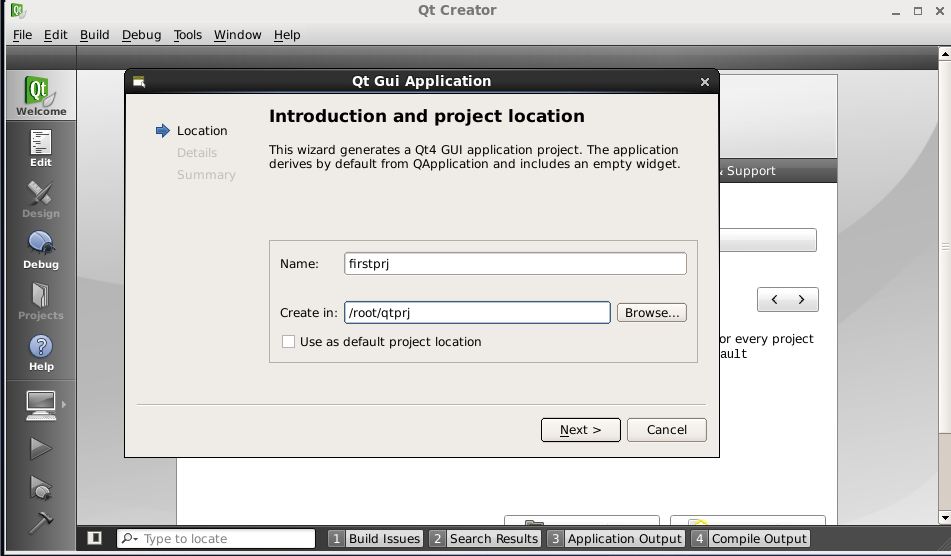Show the Build Issues pane

(x=375, y=538)
